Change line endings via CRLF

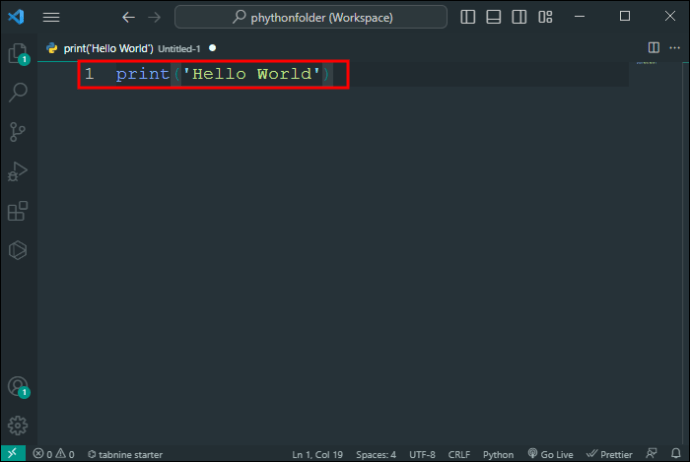coord(459,454)
